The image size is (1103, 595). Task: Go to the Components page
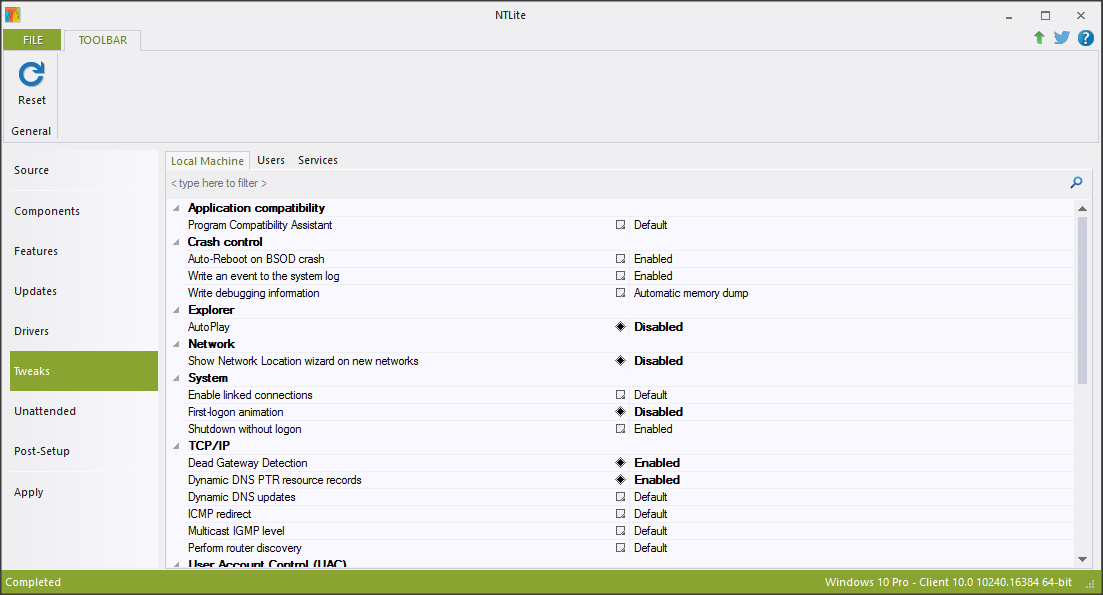point(47,211)
